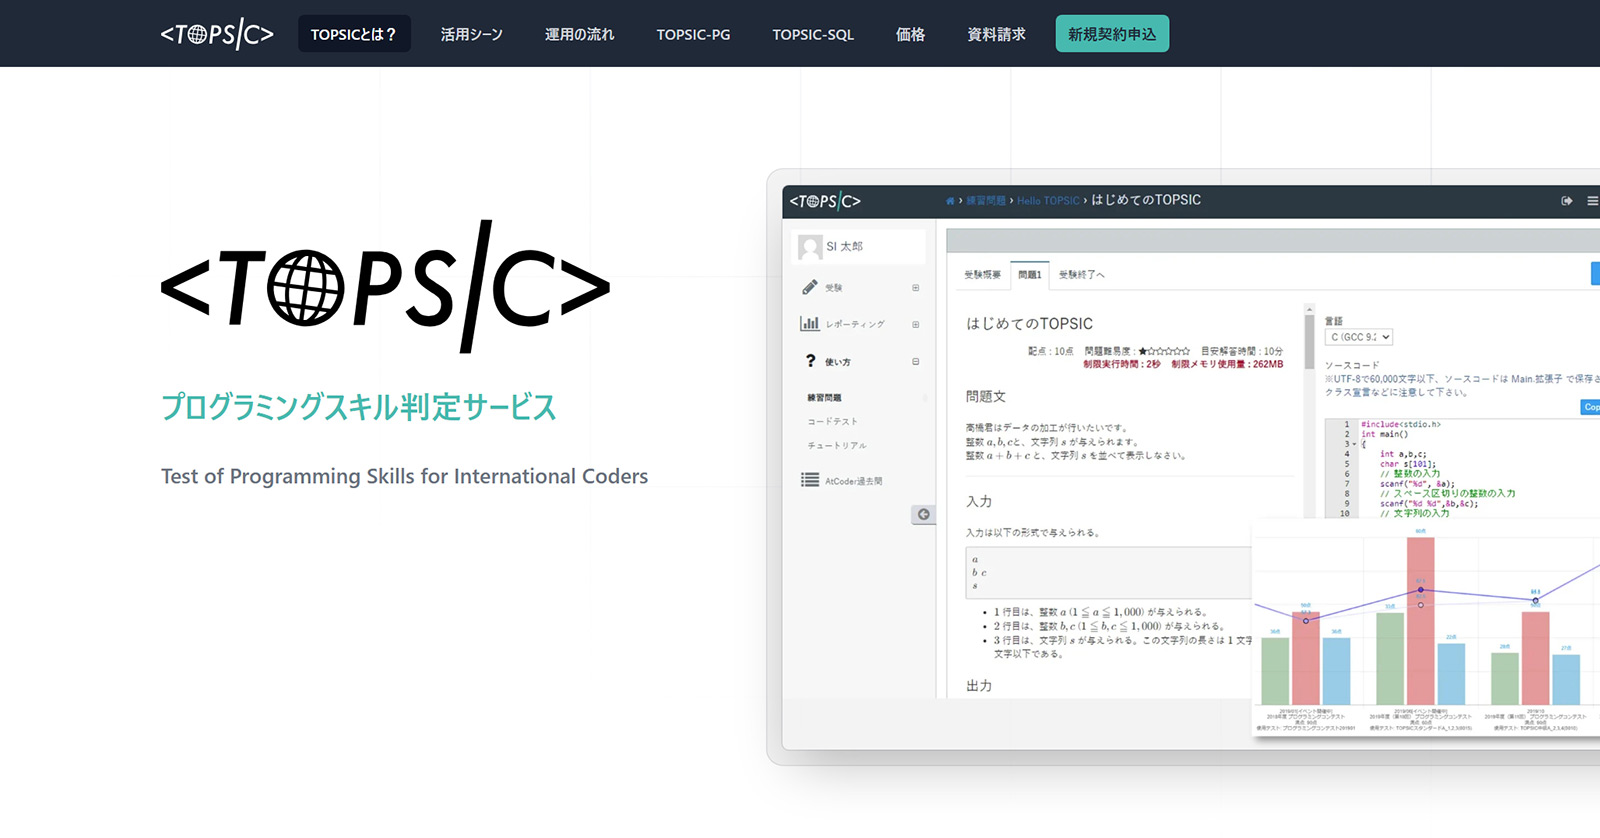Screen dimensions: 1600x838
Task: Switch to the 受験終了へ tab
Action: coord(1081,275)
